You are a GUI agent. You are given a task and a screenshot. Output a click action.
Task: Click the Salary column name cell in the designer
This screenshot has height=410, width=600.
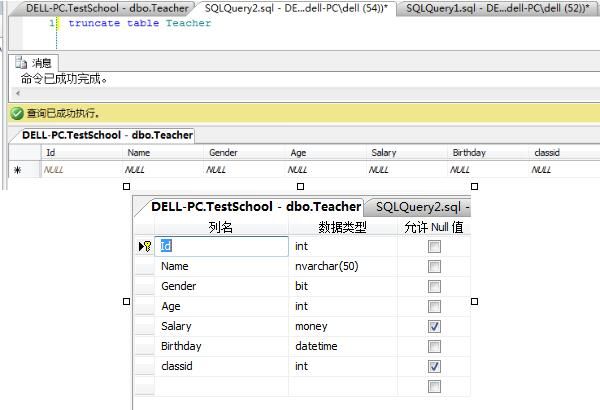(x=221, y=326)
